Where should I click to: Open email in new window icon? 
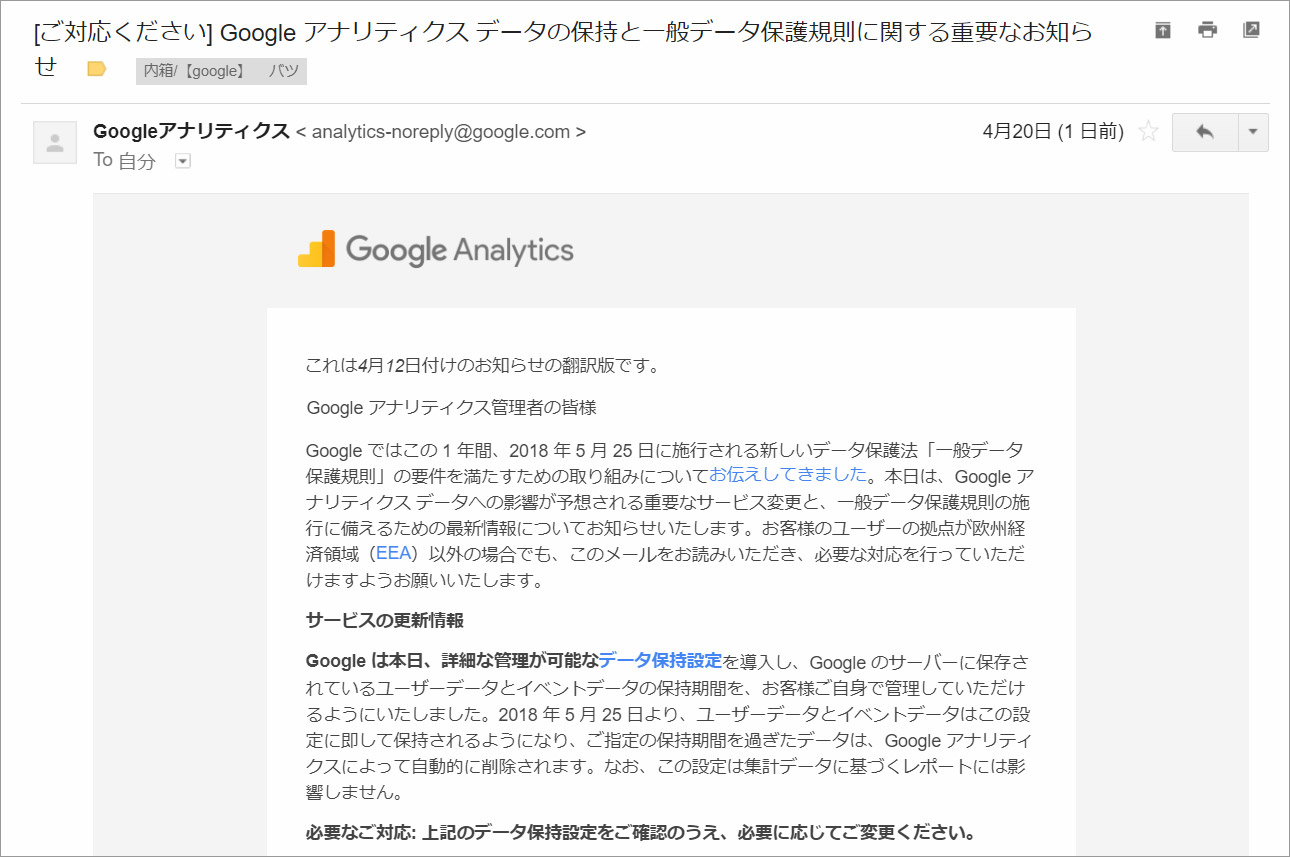point(1251,30)
